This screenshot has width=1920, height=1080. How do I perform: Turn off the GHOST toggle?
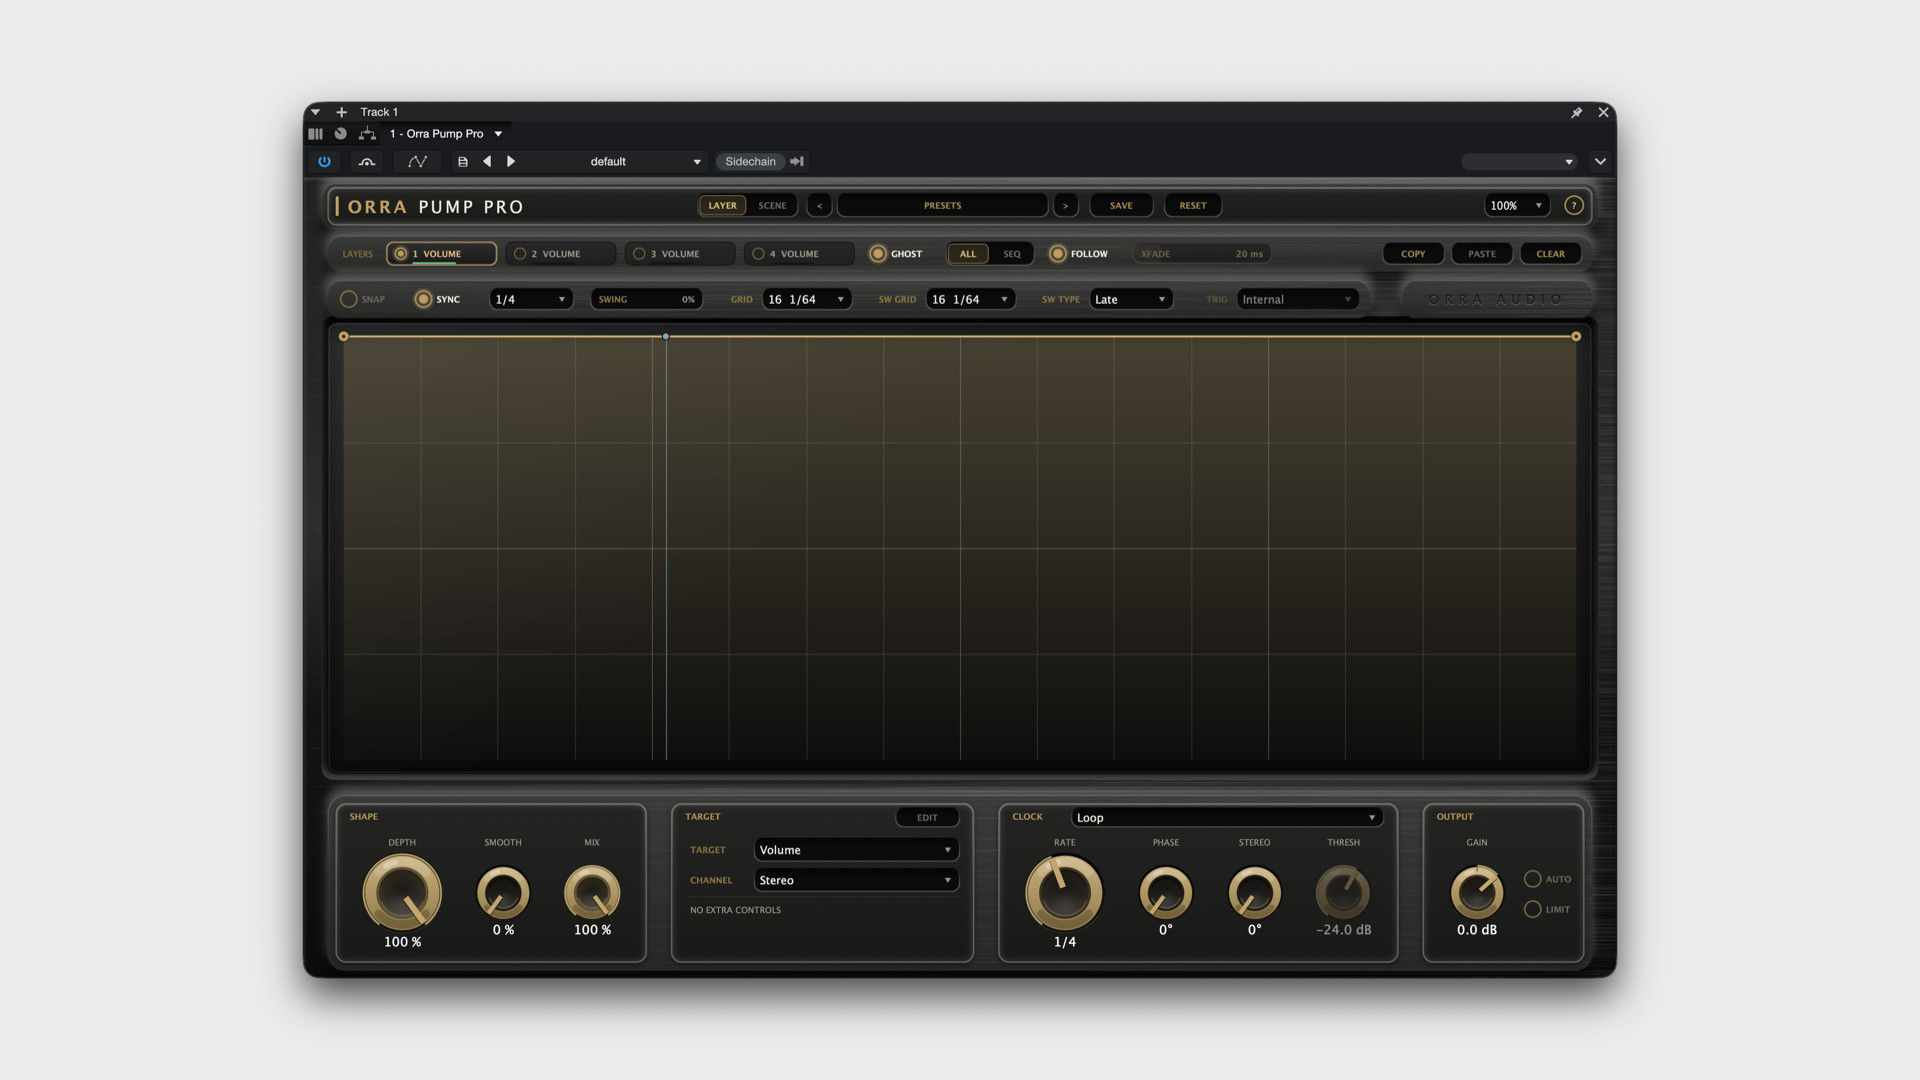coord(877,254)
